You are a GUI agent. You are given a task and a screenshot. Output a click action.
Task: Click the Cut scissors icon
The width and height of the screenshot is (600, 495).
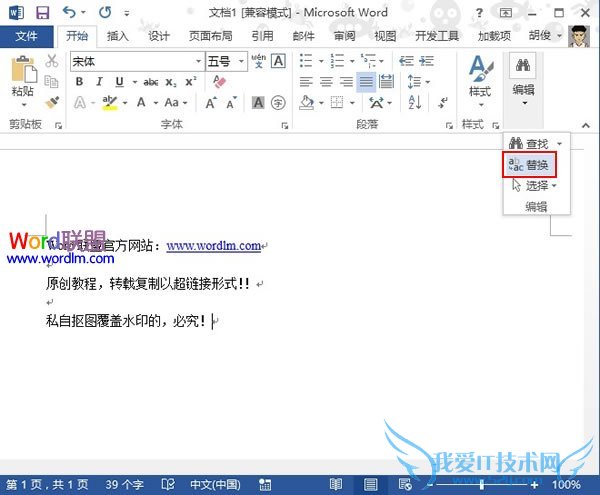point(51,61)
